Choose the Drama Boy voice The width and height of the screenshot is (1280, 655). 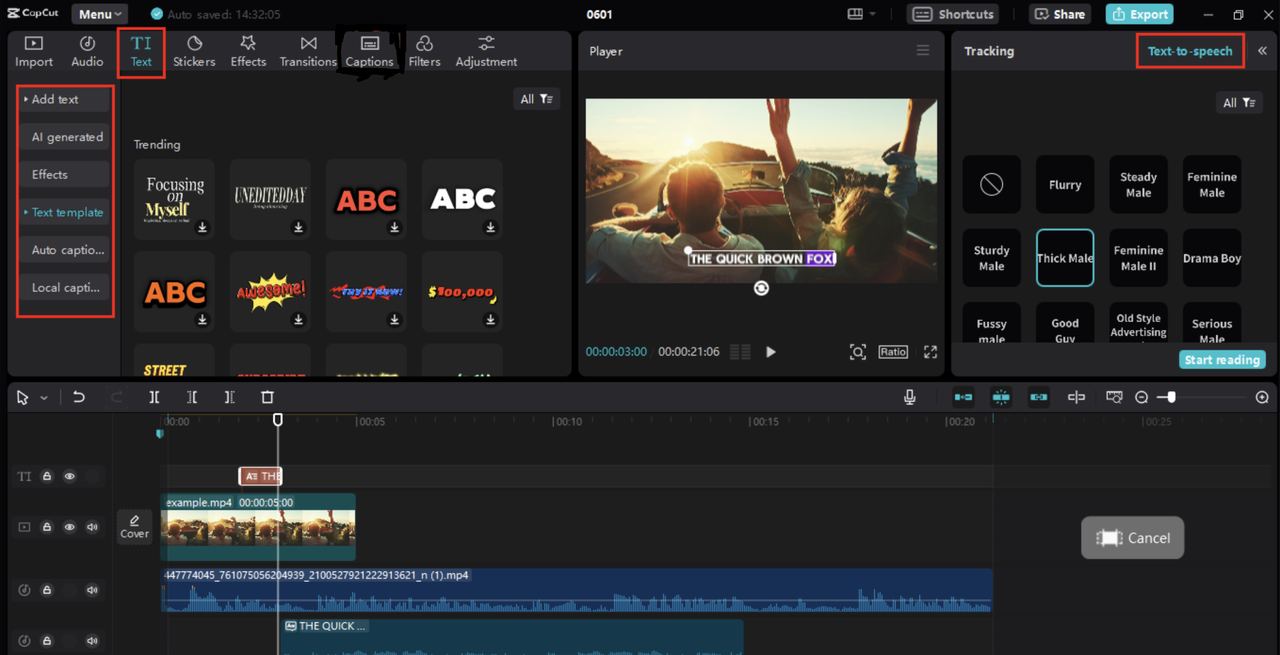tap(1212, 258)
